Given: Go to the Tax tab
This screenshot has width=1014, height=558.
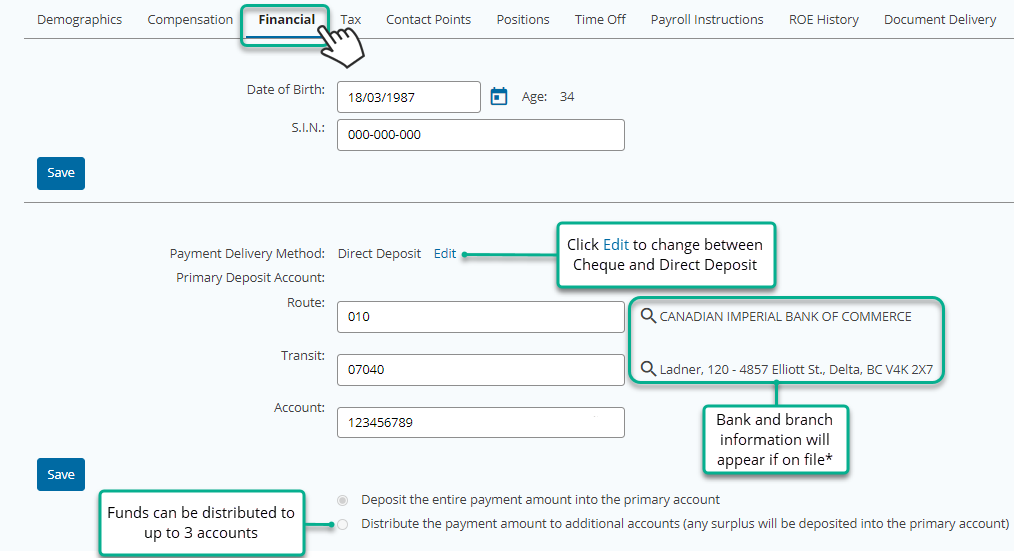Looking at the screenshot, I should click(351, 19).
